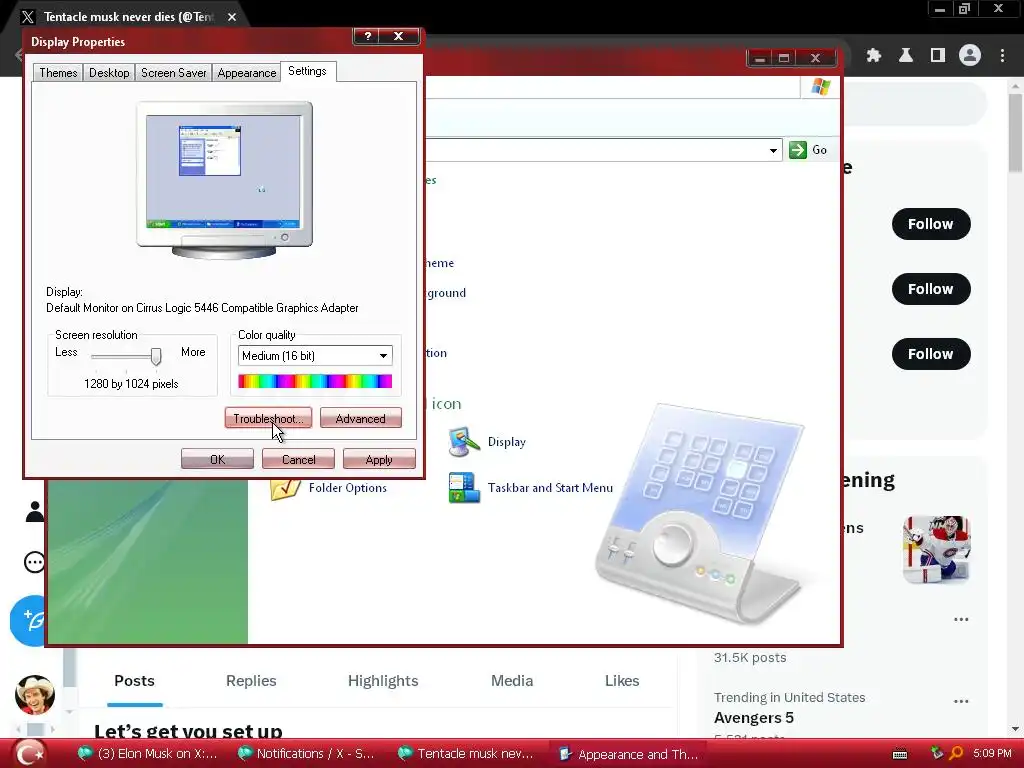The height and width of the screenshot is (768, 1024).
Task: Click the X profile person icon in sidebar
Action: click(x=35, y=511)
